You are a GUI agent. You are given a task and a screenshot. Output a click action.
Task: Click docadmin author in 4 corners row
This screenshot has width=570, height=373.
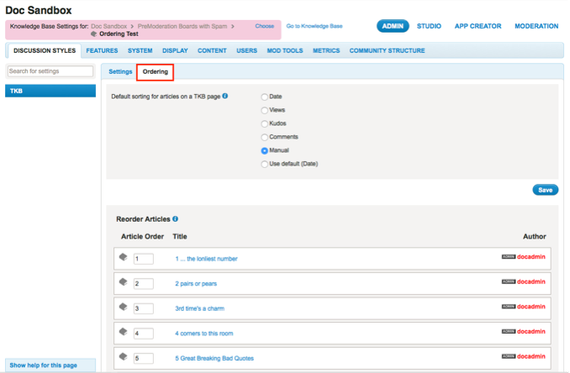pos(531,331)
